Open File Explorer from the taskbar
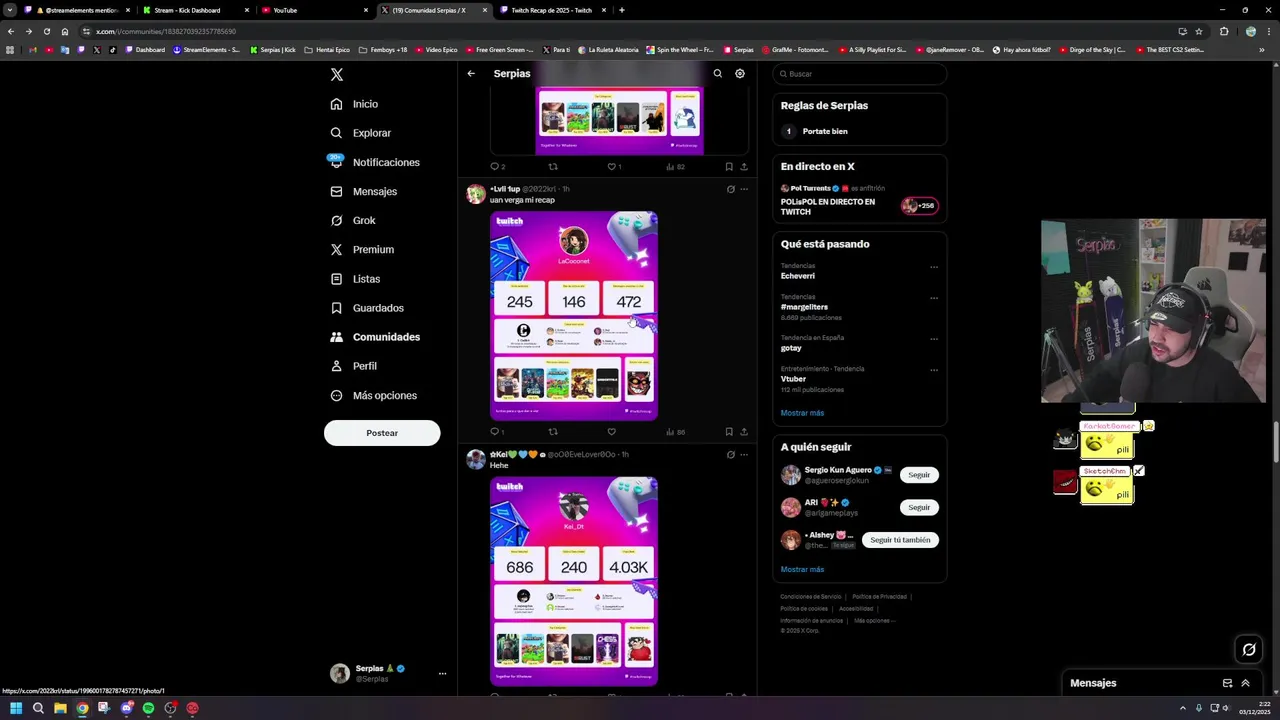1280x720 pixels. (60, 708)
